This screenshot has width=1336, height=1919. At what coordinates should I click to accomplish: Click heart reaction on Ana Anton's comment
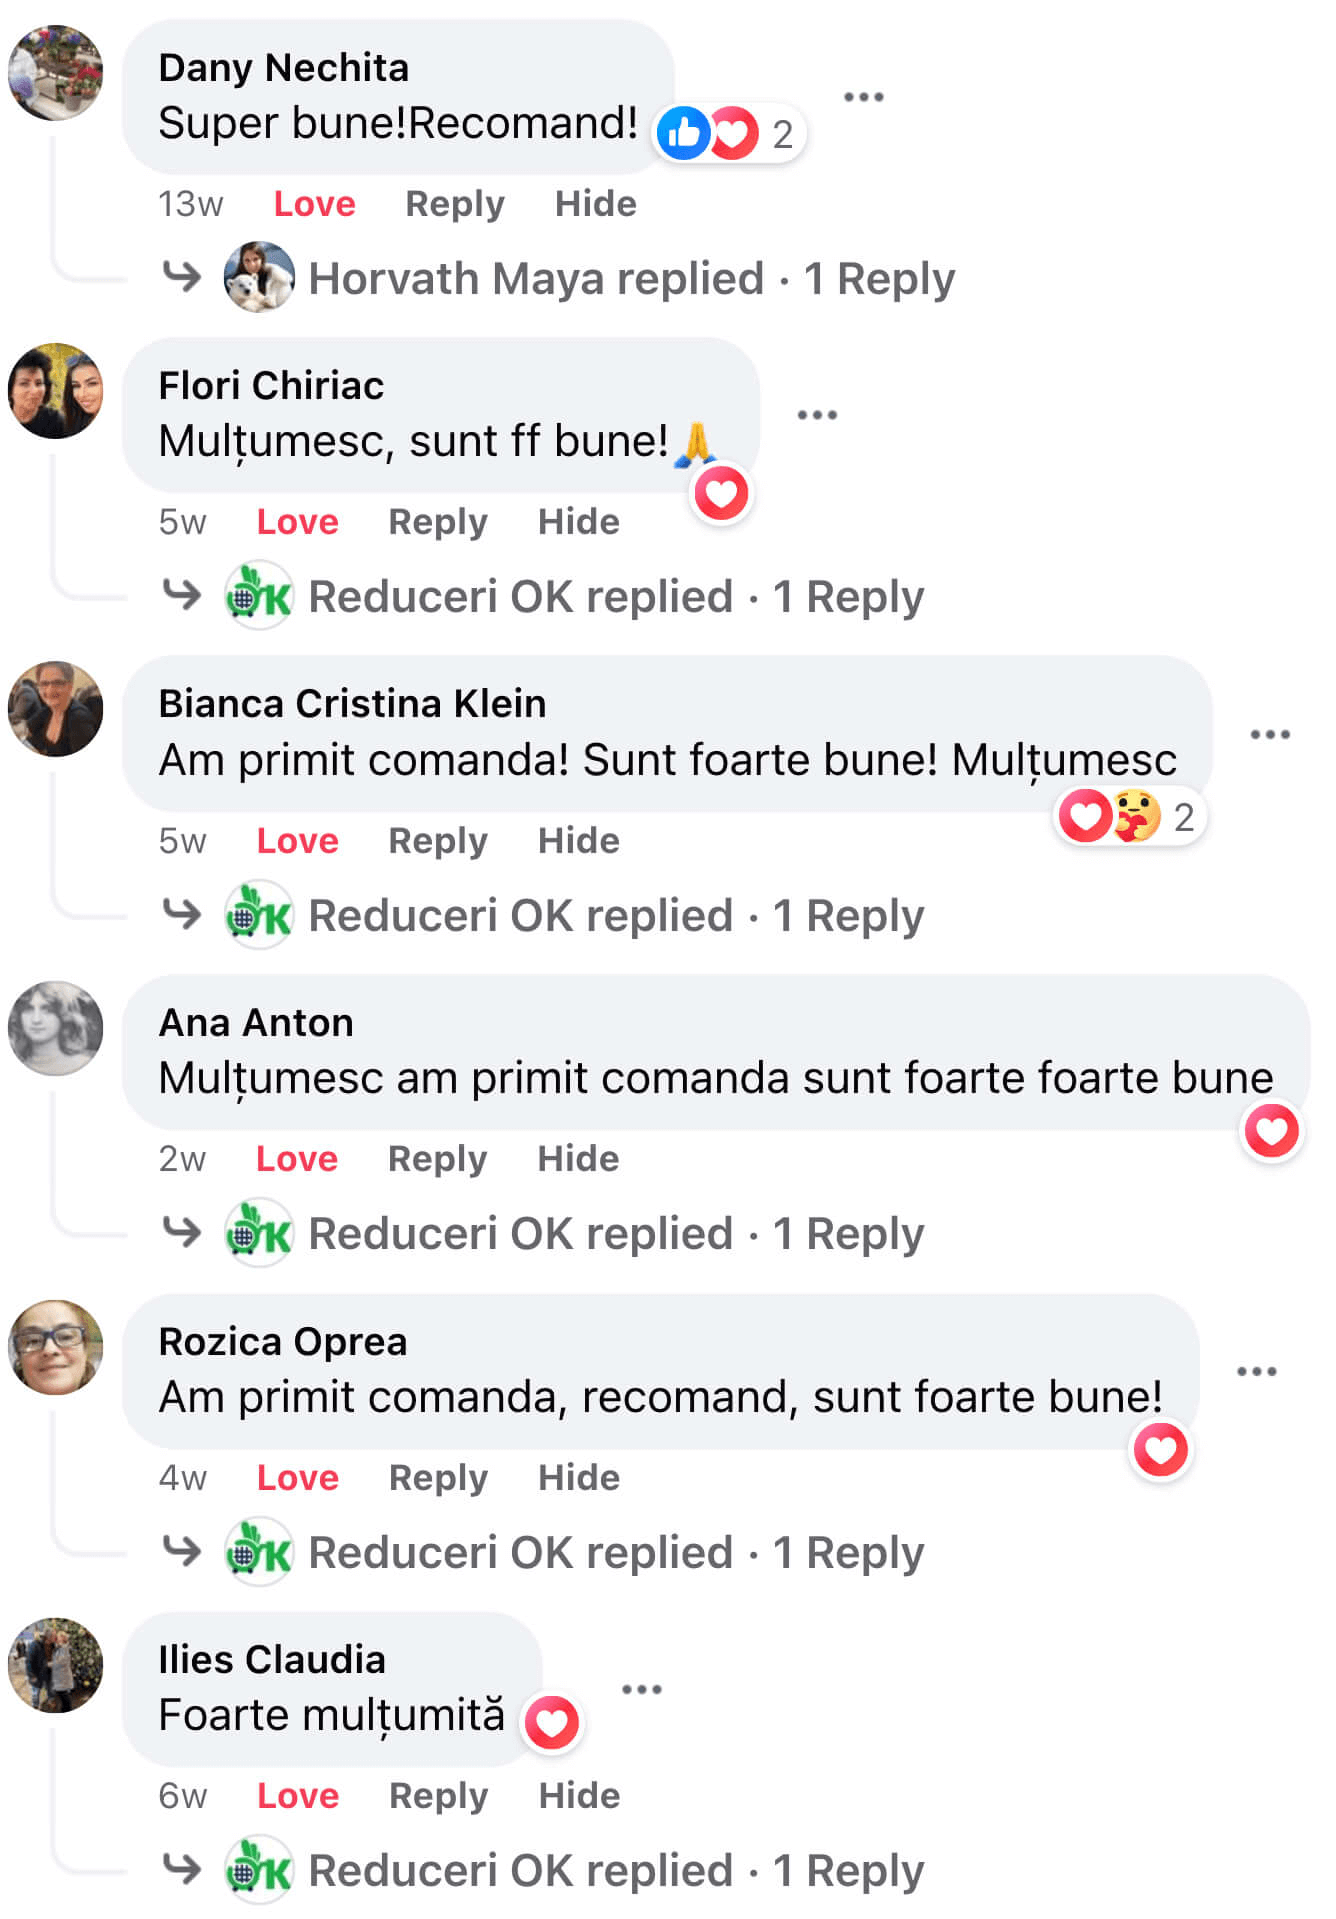1271,1131
